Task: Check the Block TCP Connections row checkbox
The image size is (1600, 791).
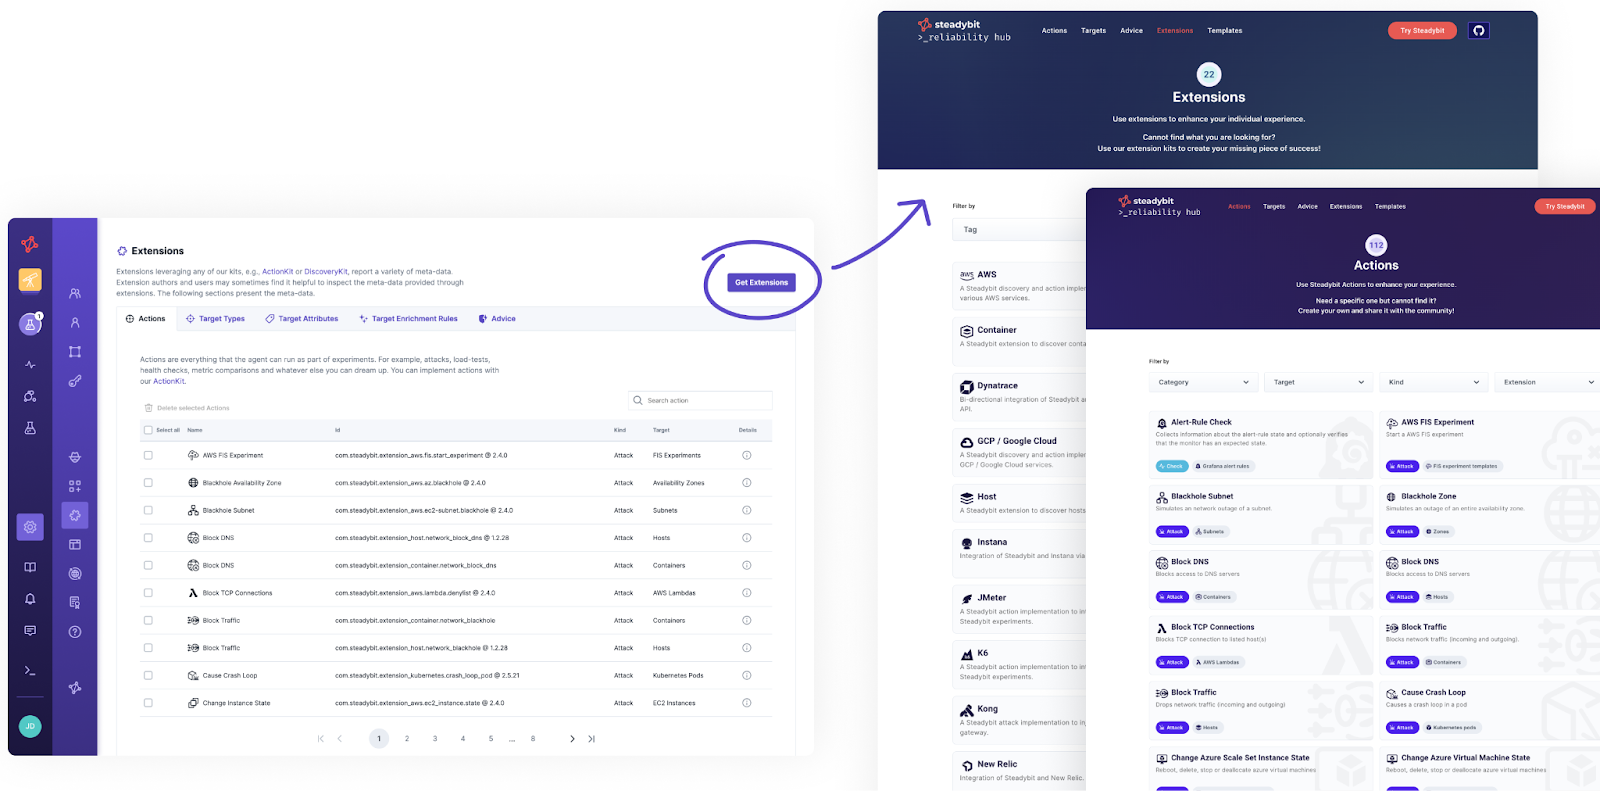Action: [148, 593]
